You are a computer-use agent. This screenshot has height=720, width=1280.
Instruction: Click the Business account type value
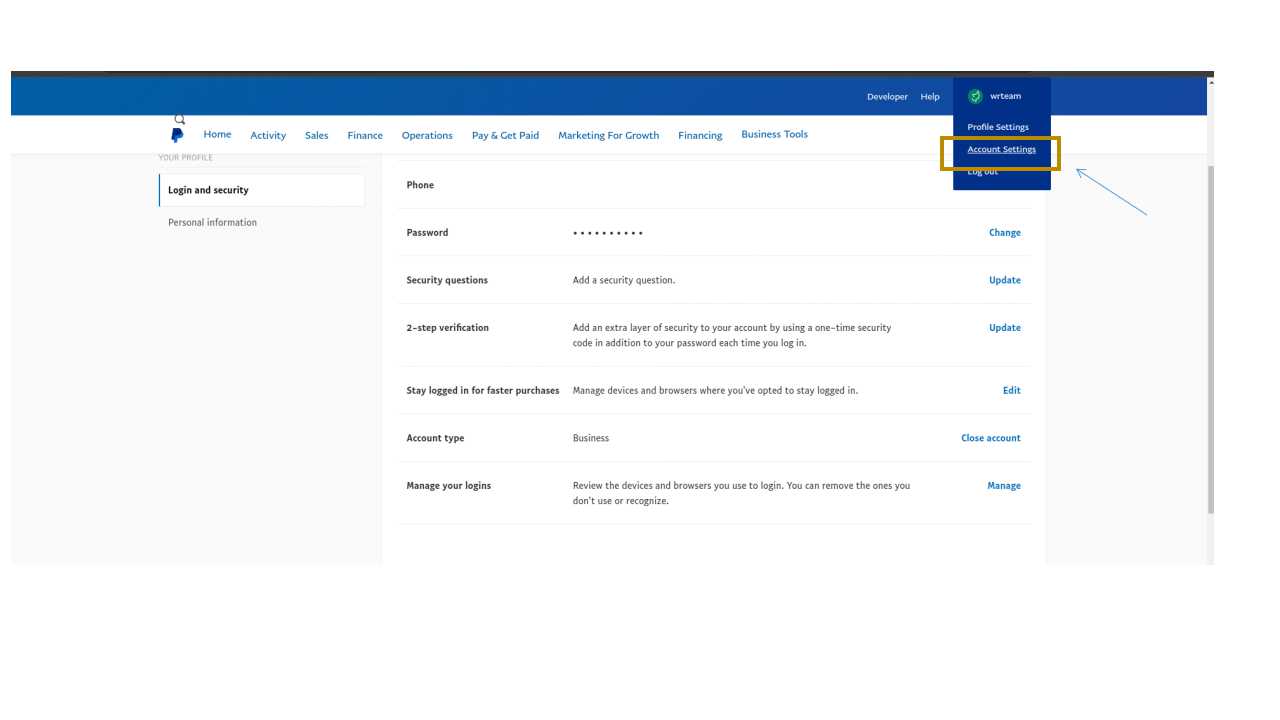tap(591, 438)
